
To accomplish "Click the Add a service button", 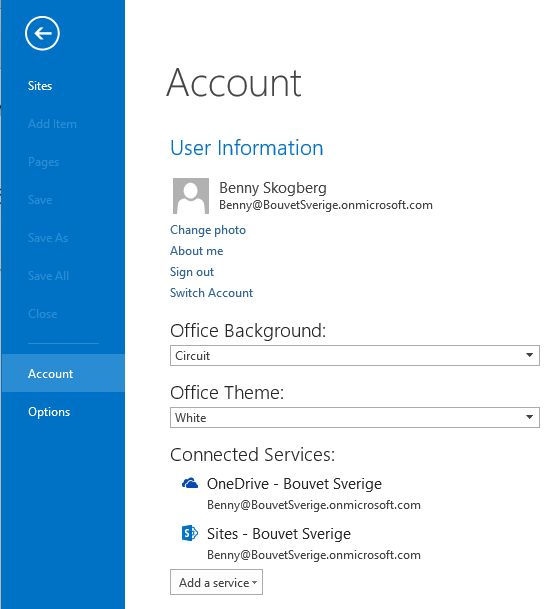I will pos(216,582).
